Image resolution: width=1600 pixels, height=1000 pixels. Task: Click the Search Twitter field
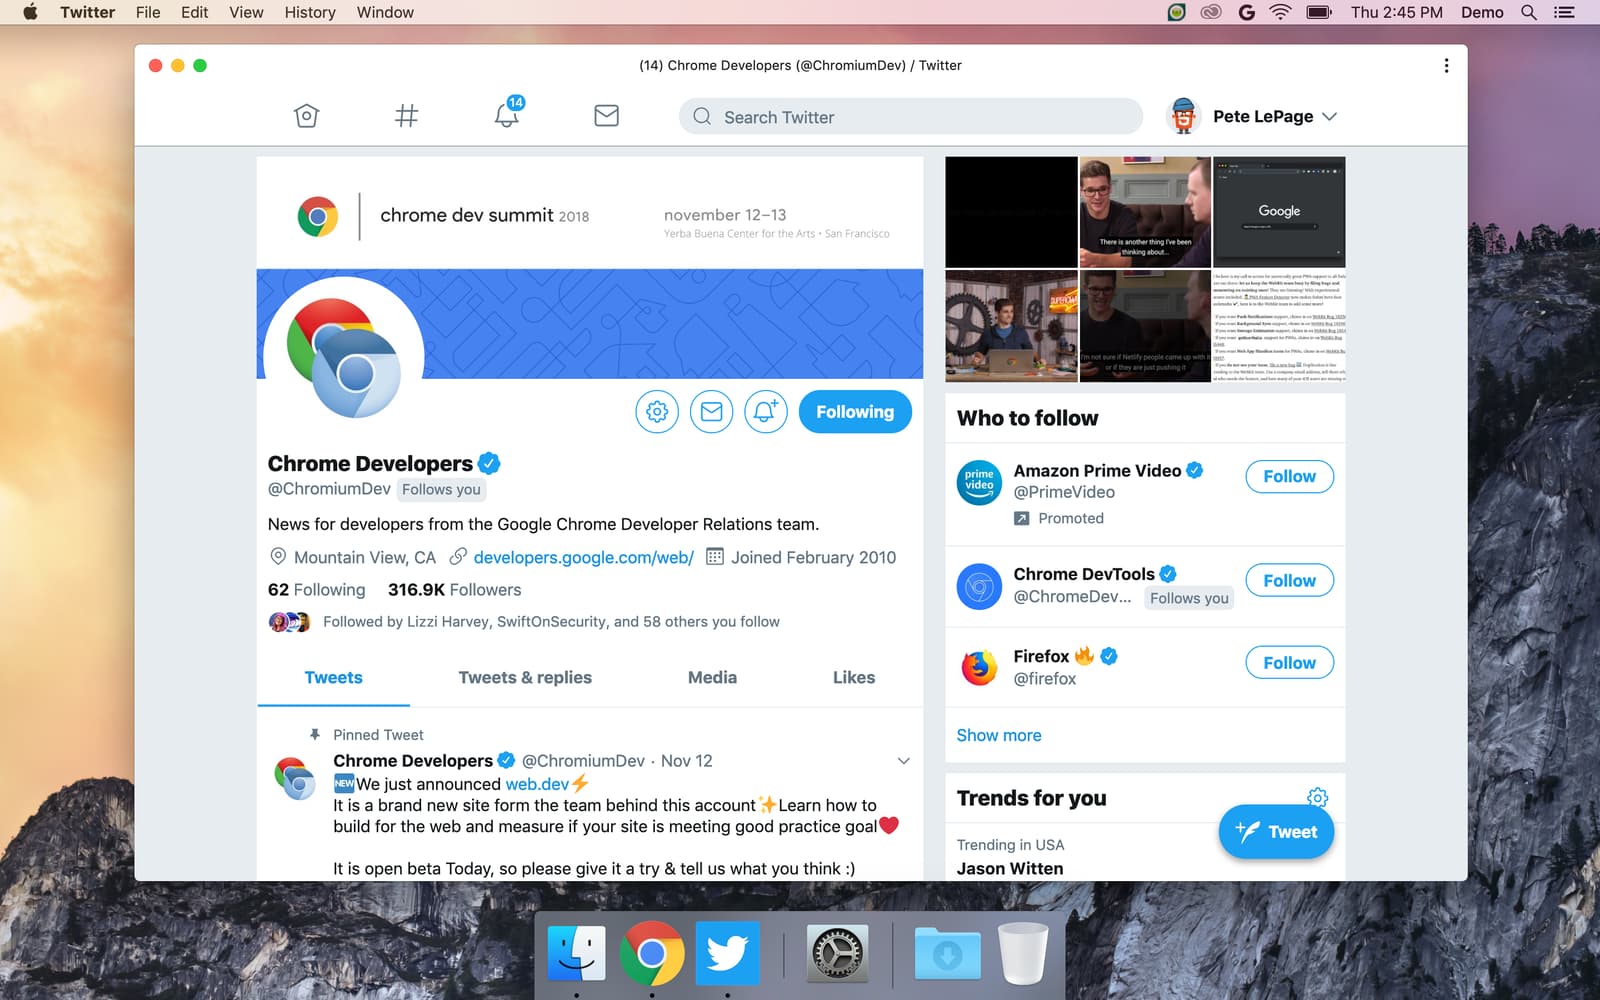click(x=909, y=116)
